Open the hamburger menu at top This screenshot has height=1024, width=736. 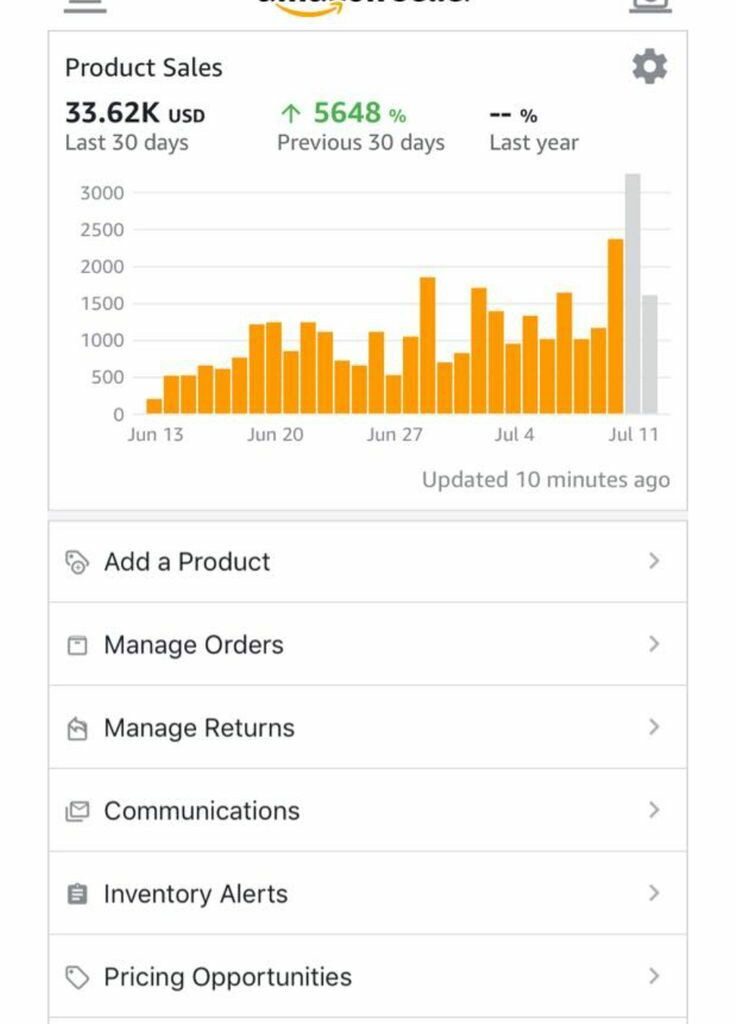click(x=85, y=5)
